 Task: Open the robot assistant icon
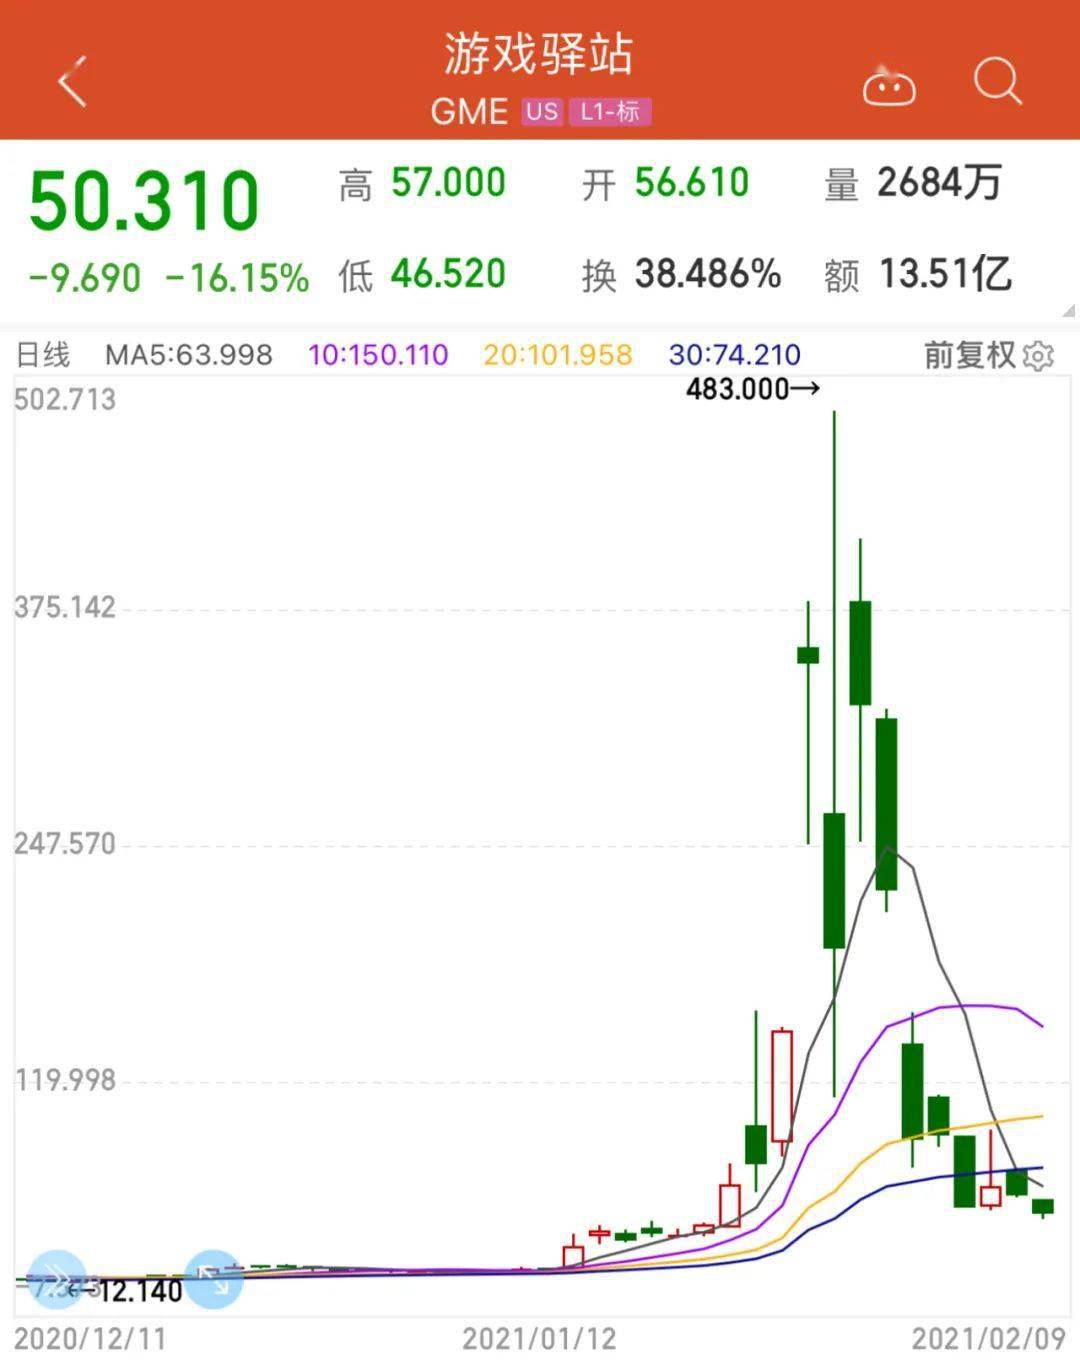tap(889, 86)
